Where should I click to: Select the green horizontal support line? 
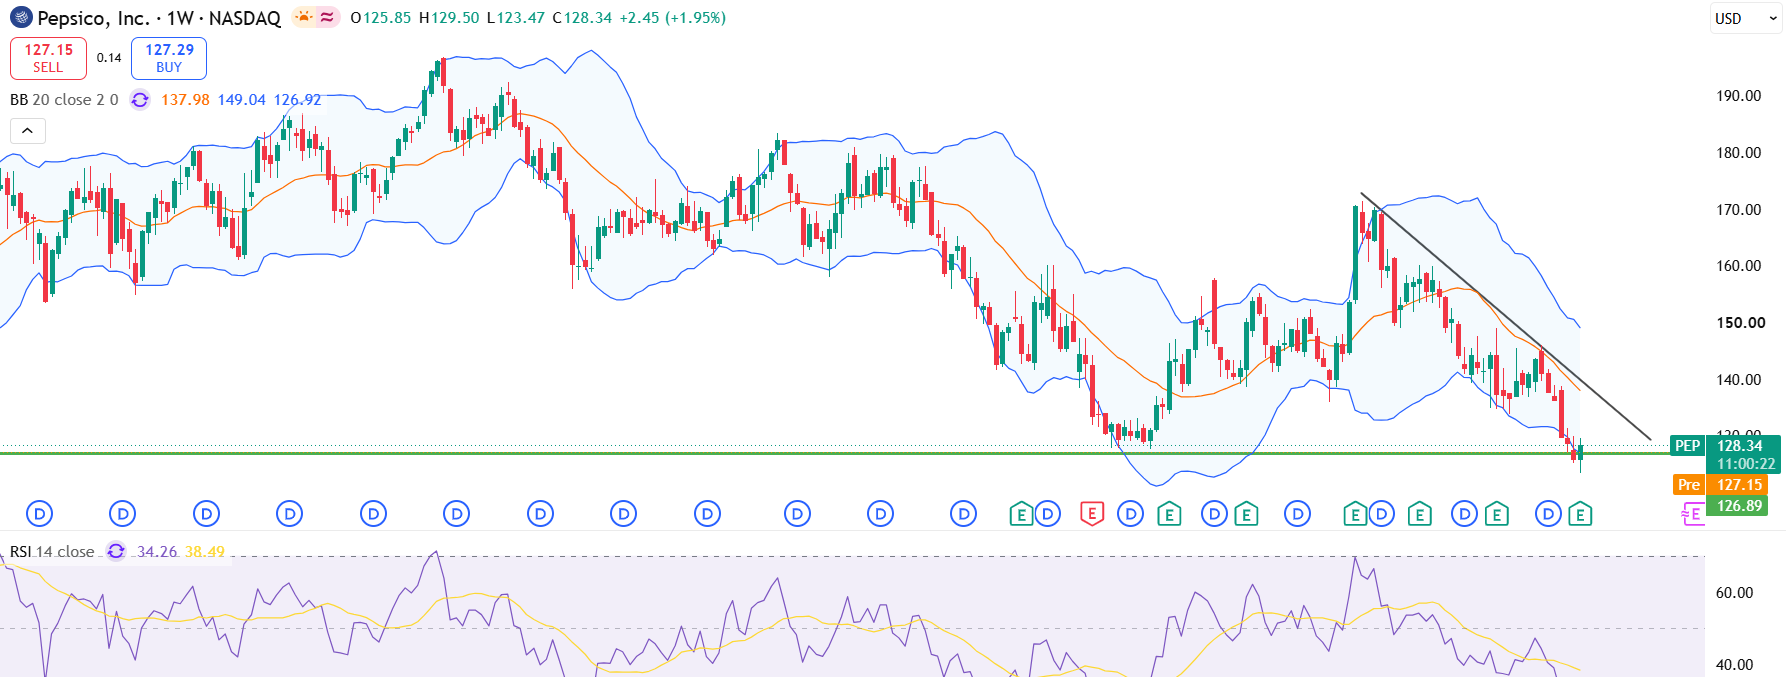tap(835, 453)
